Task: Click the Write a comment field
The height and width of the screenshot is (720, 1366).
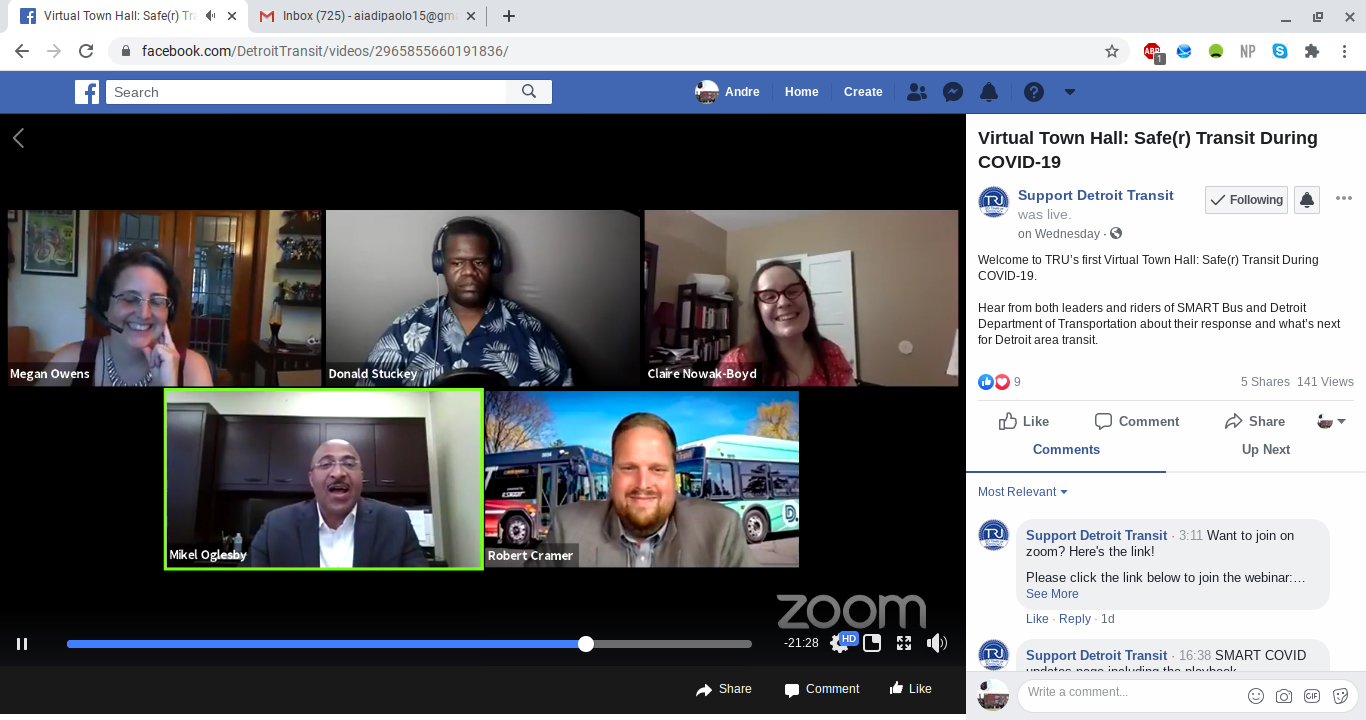Action: tap(1130, 692)
